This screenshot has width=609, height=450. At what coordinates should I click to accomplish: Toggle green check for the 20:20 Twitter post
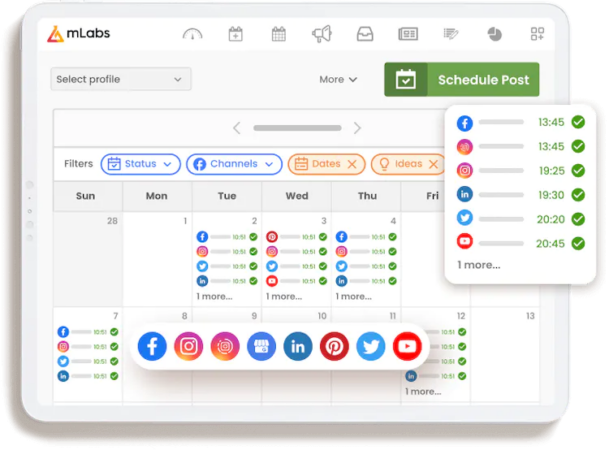tap(578, 218)
